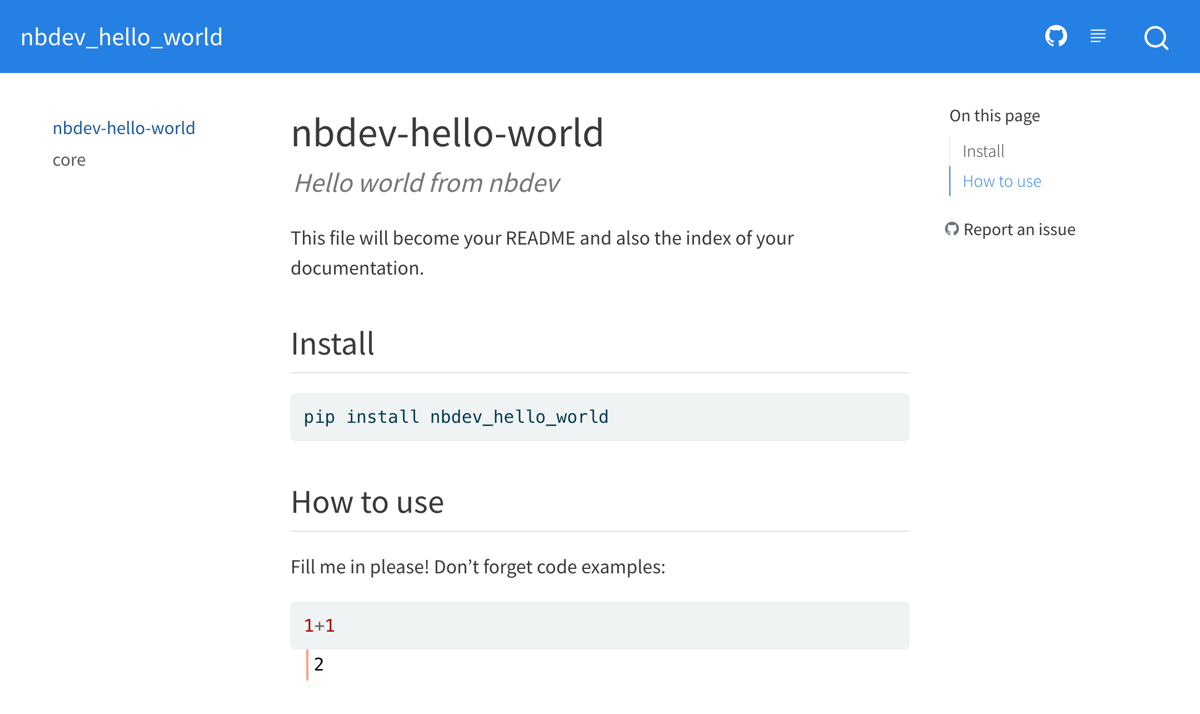Click the Hello world from nbdev subtitle
Image resolution: width=1200 pixels, height=714 pixels.
(x=426, y=183)
